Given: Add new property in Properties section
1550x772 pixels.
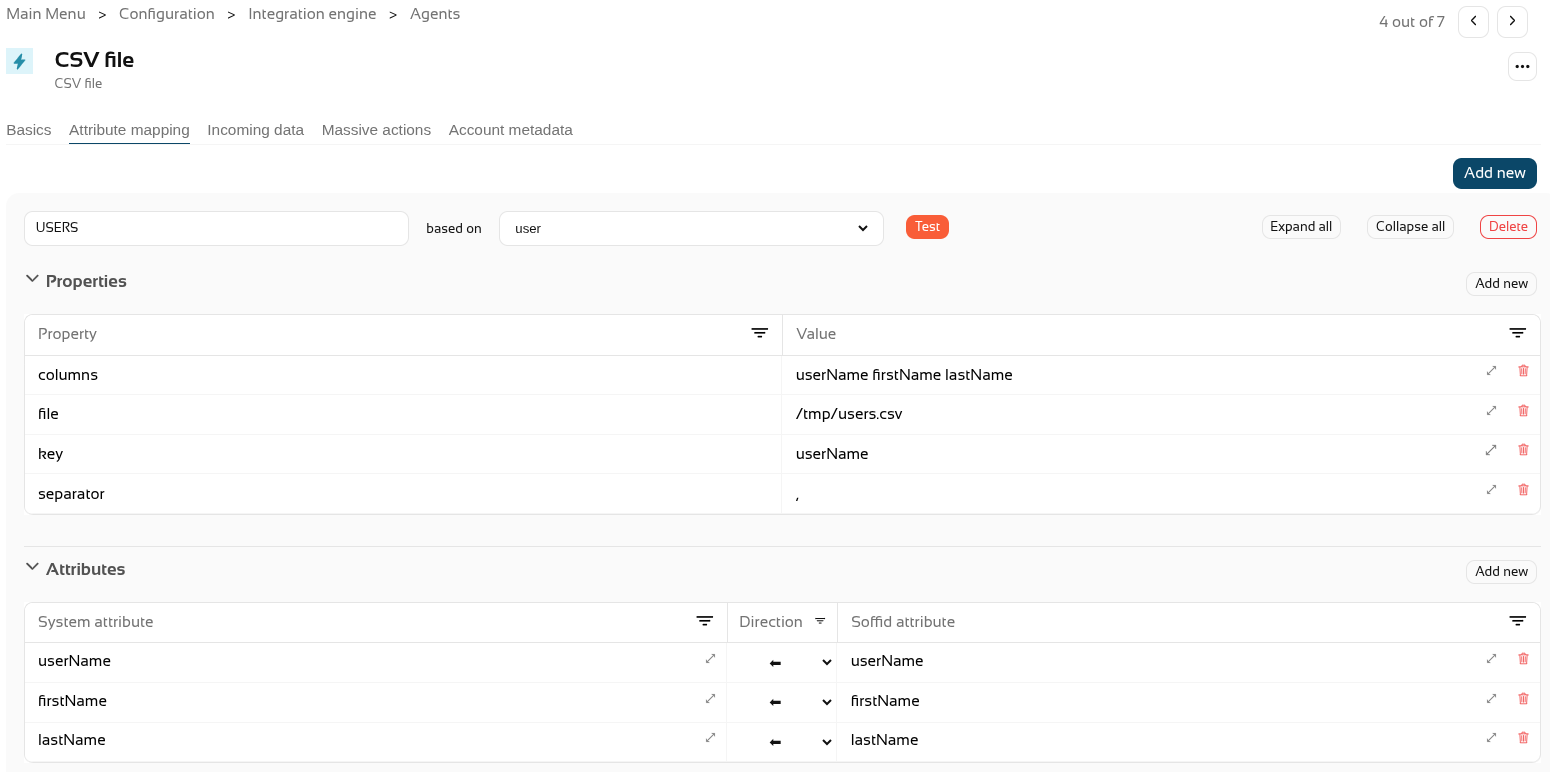Looking at the screenshot, I should [1501, 284].
